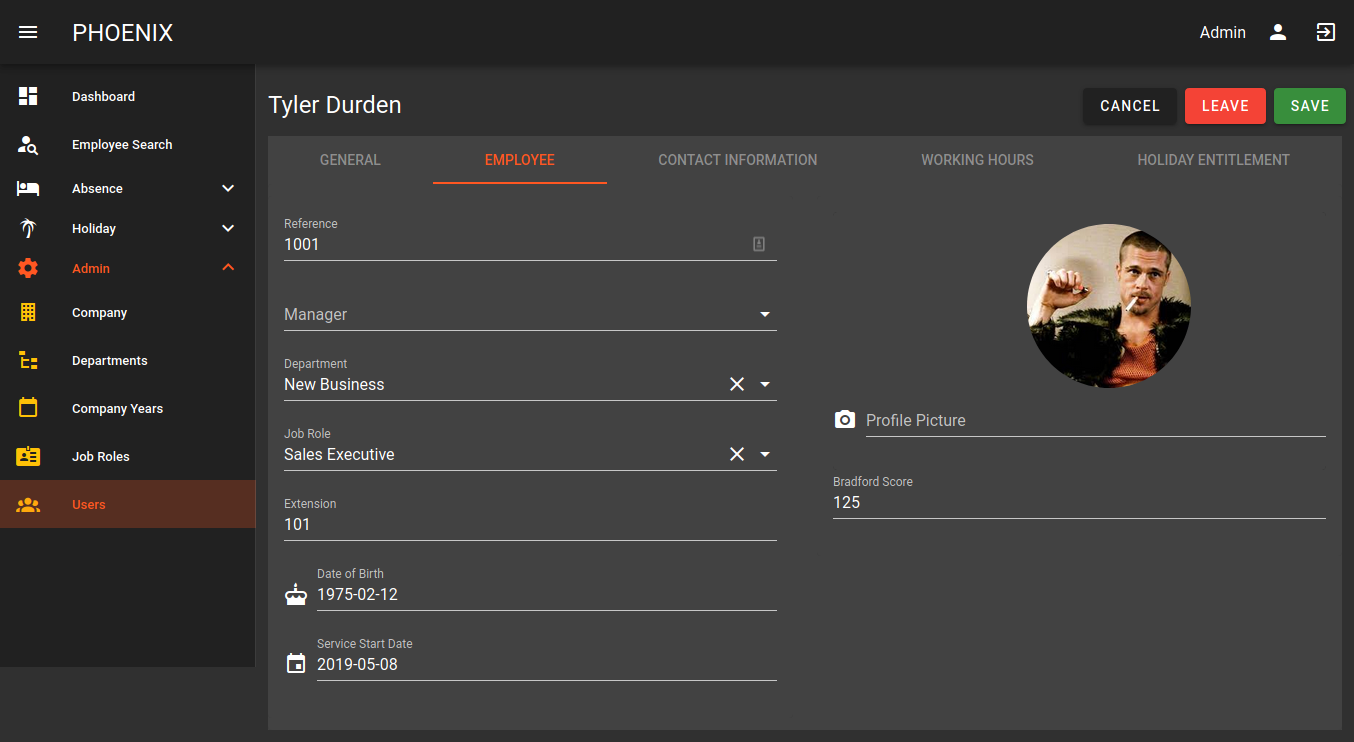The width and height of the screenshot is (1354, 742).
Task: Expand the Holiday submenu chevron
Action: pos(228,228)
